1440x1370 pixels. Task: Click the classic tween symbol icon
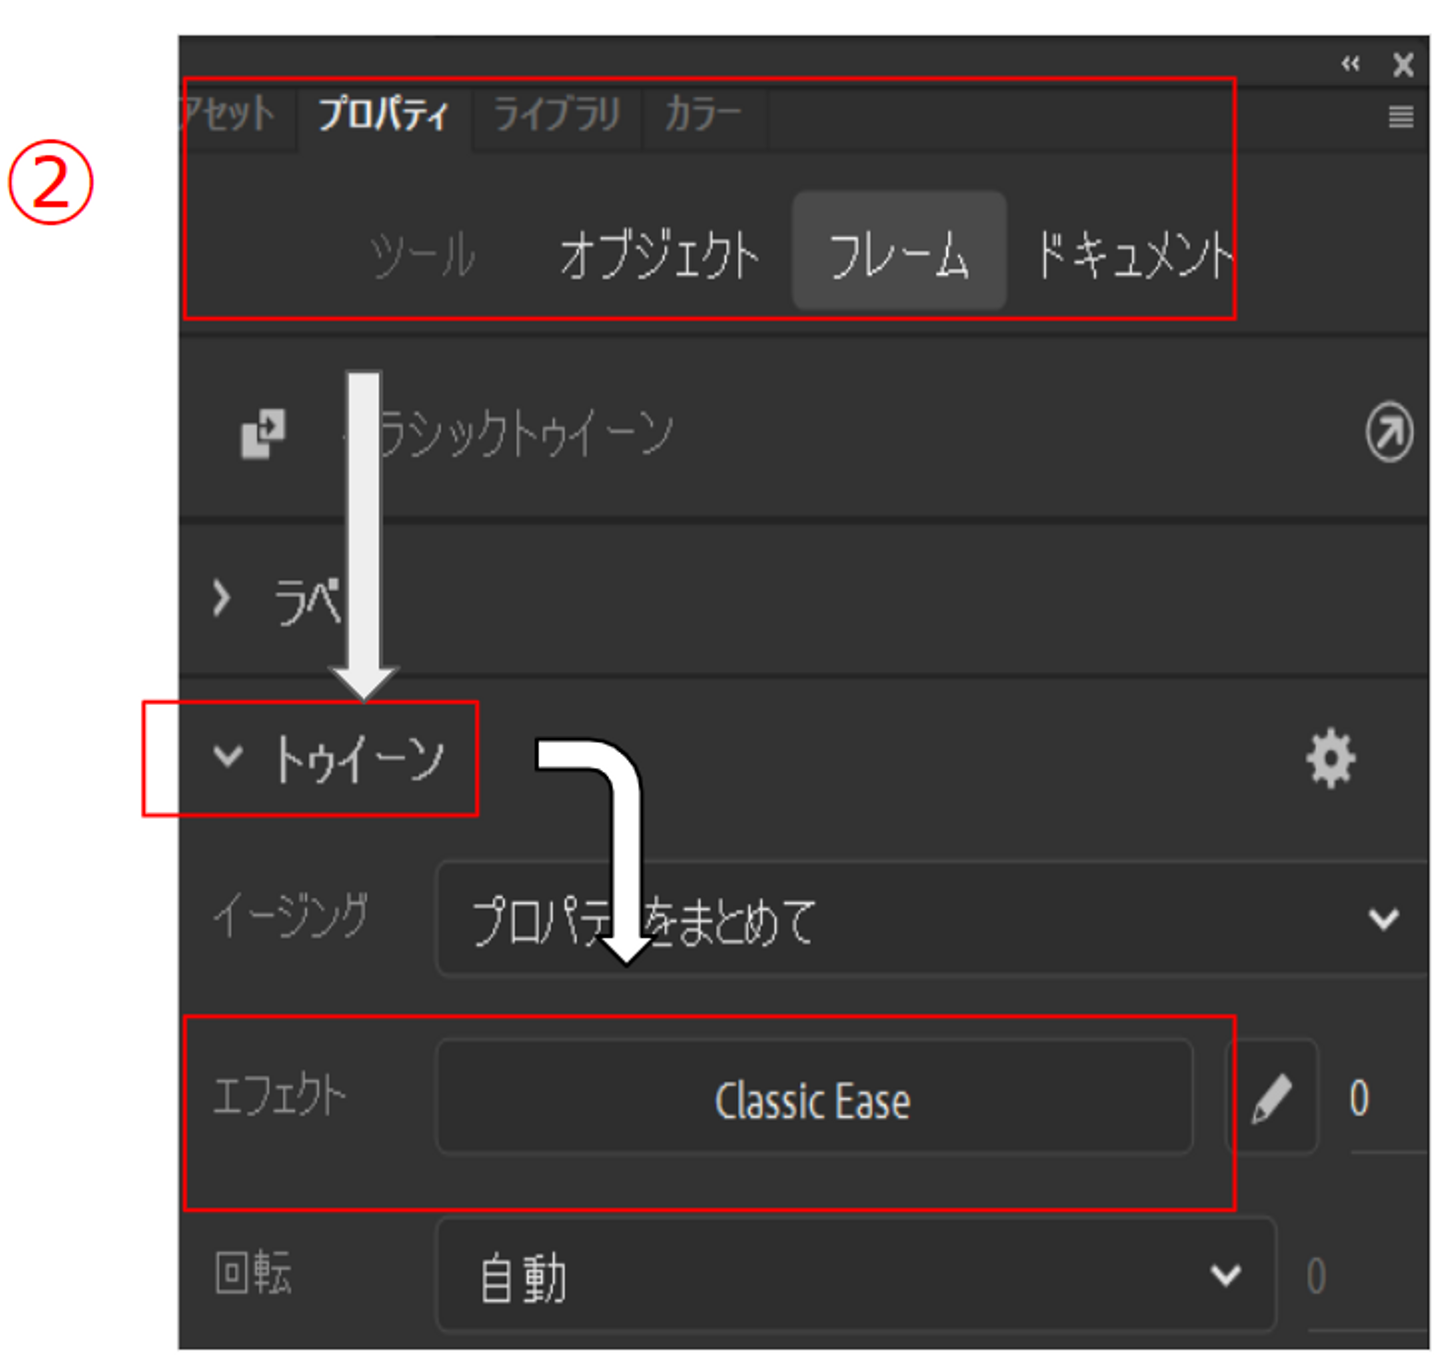[263, 433]
